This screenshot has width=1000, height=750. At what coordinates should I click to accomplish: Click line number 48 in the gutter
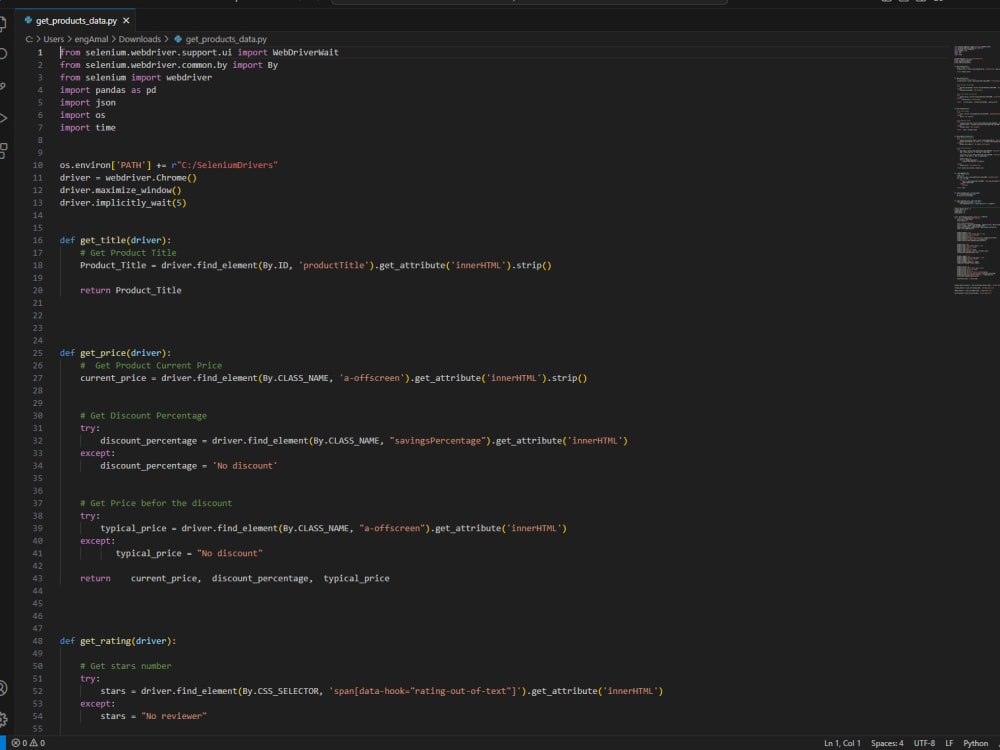pyautogui.click(x=38, y=641)
